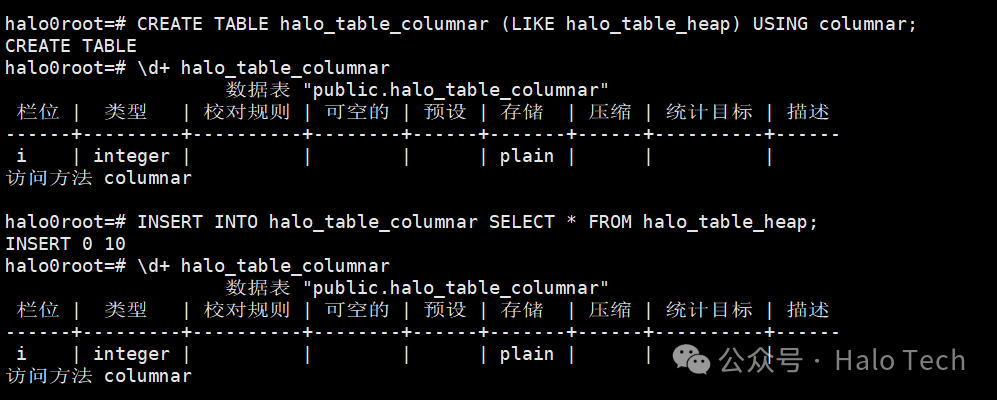This screenshot has height=400, width=997.
Task: Click the integer type value in second table
Action: click(x=132, y=354)
